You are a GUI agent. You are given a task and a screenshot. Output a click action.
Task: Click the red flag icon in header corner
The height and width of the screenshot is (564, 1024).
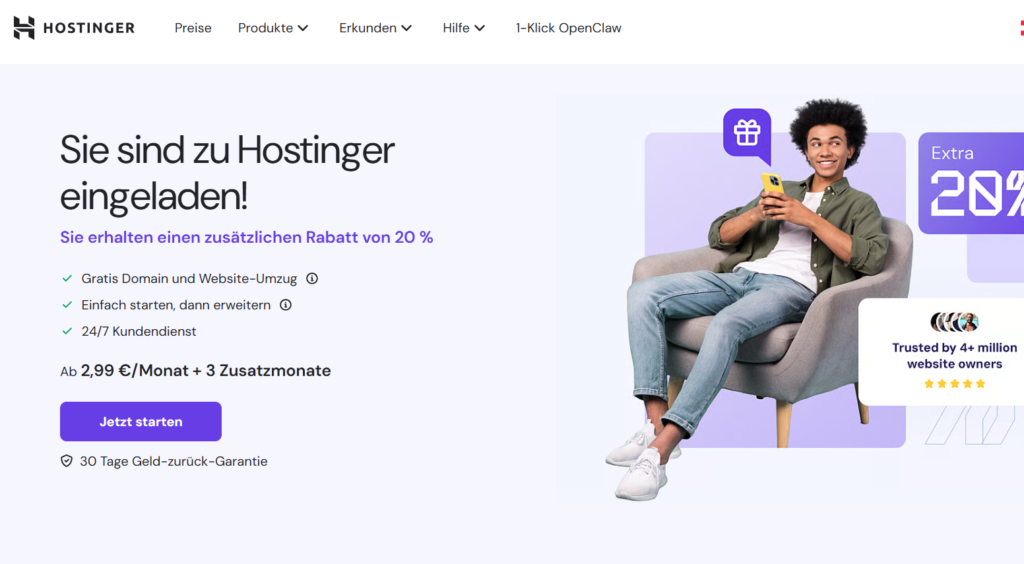click(1021, 28)
